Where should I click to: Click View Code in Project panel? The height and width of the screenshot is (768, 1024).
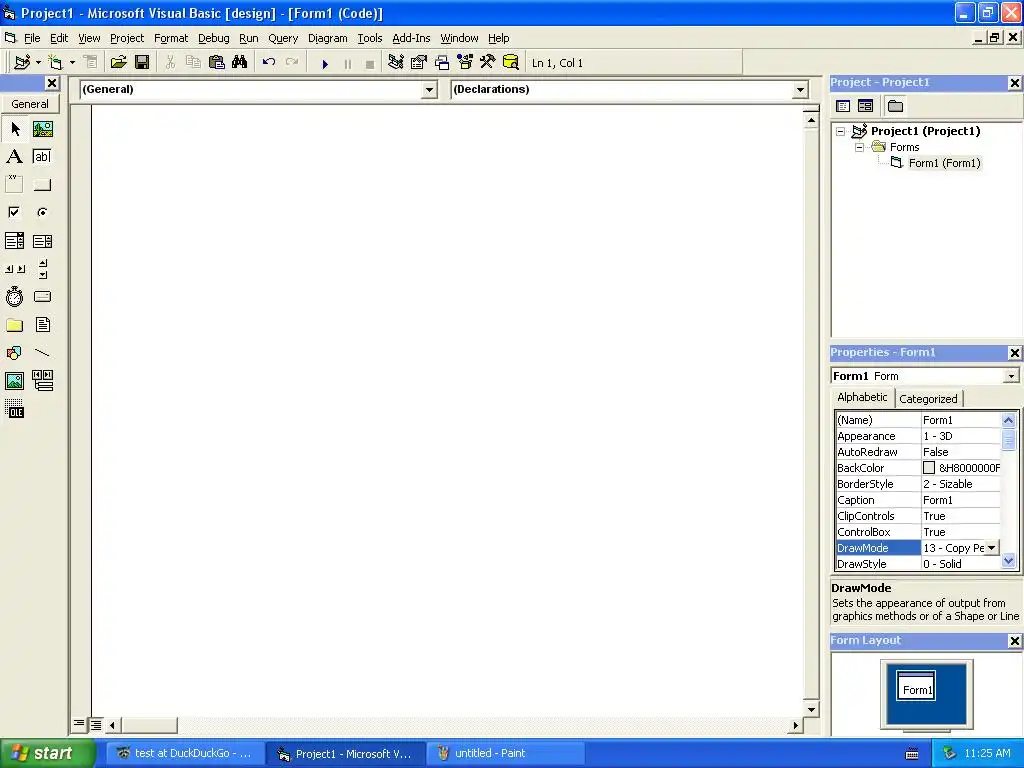click(x=843, y=106)
